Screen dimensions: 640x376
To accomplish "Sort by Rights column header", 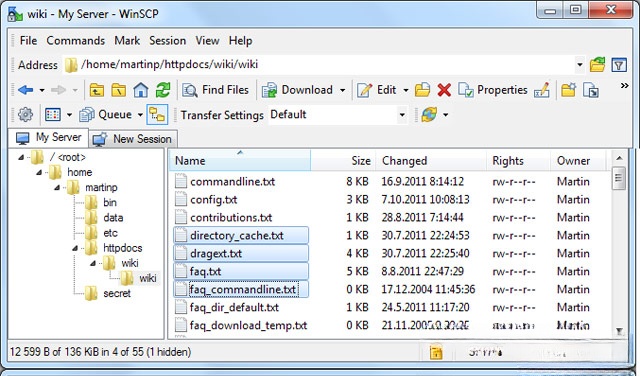I will pos(519,160).
